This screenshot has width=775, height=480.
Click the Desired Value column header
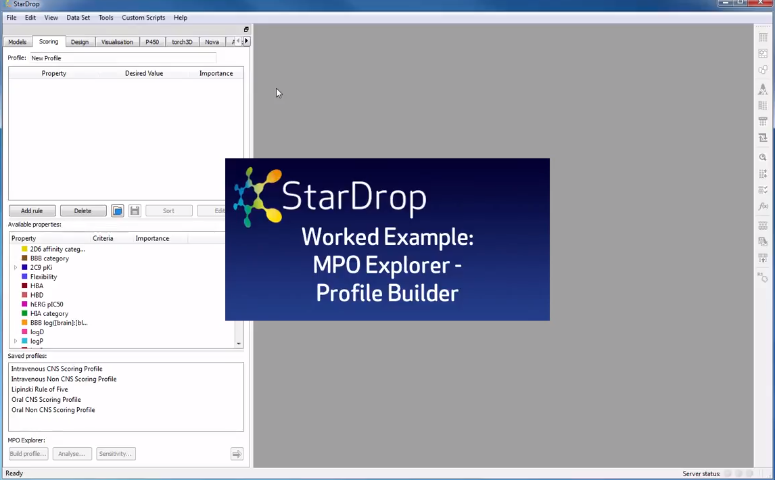click(144, 73)
